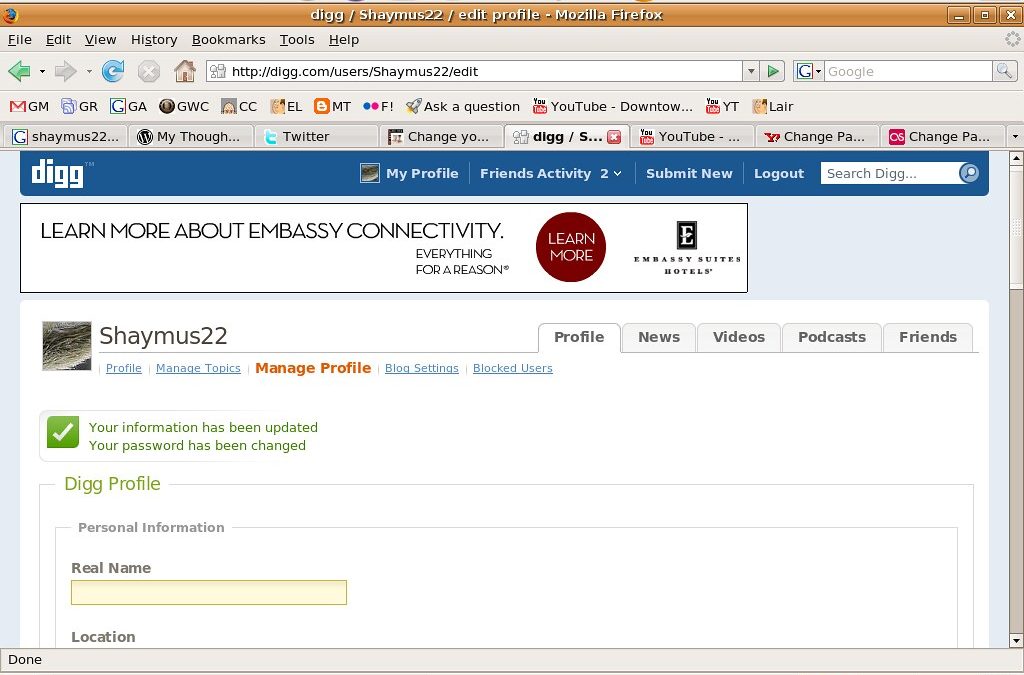The image size is (1024, 675).
Task: Open the History menu
Action: pyautogui.click(x=154, y=40)
